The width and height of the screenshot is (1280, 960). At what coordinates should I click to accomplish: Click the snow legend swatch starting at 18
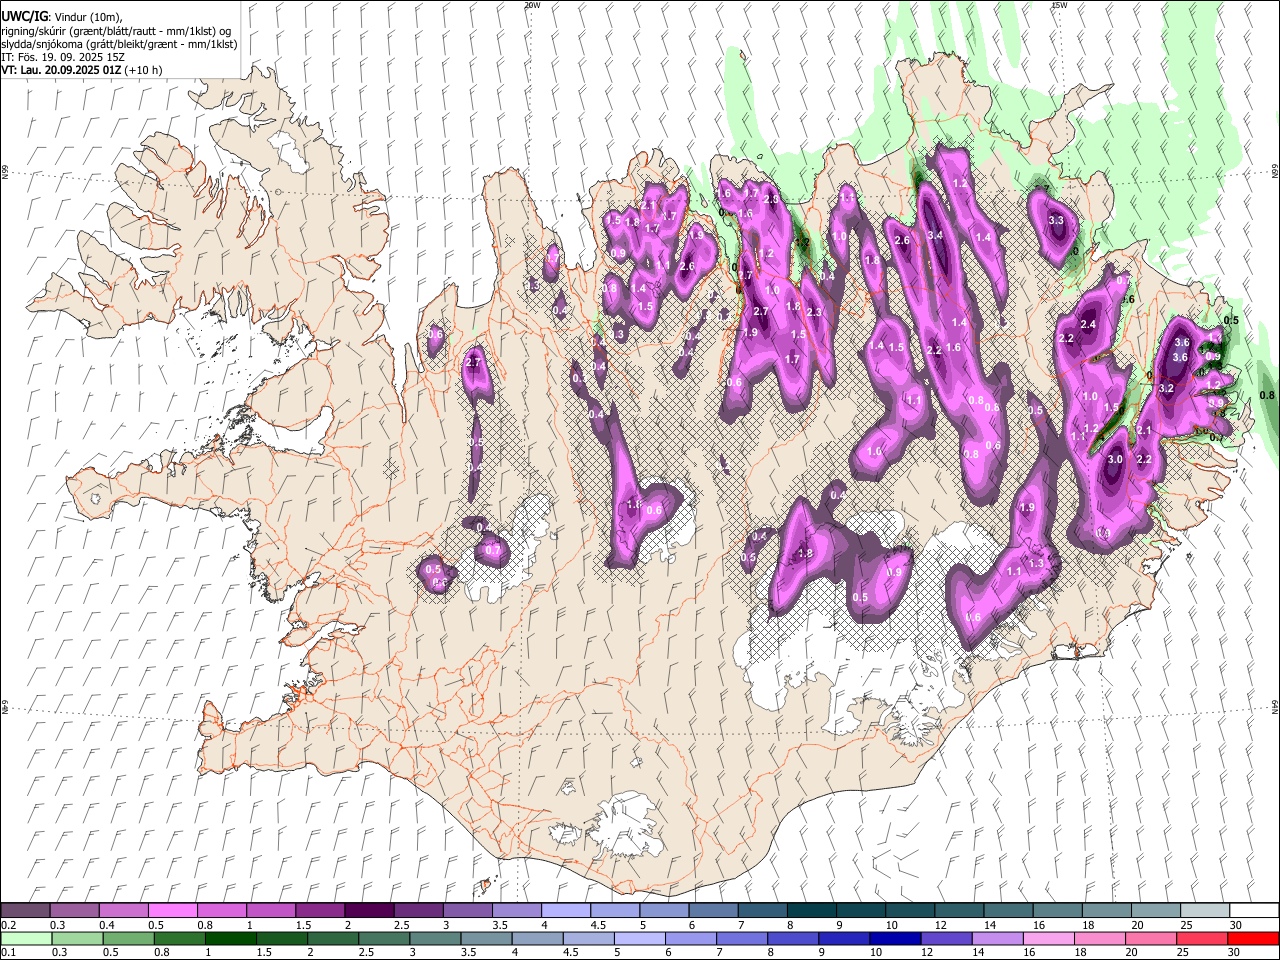click(1105, 911)
